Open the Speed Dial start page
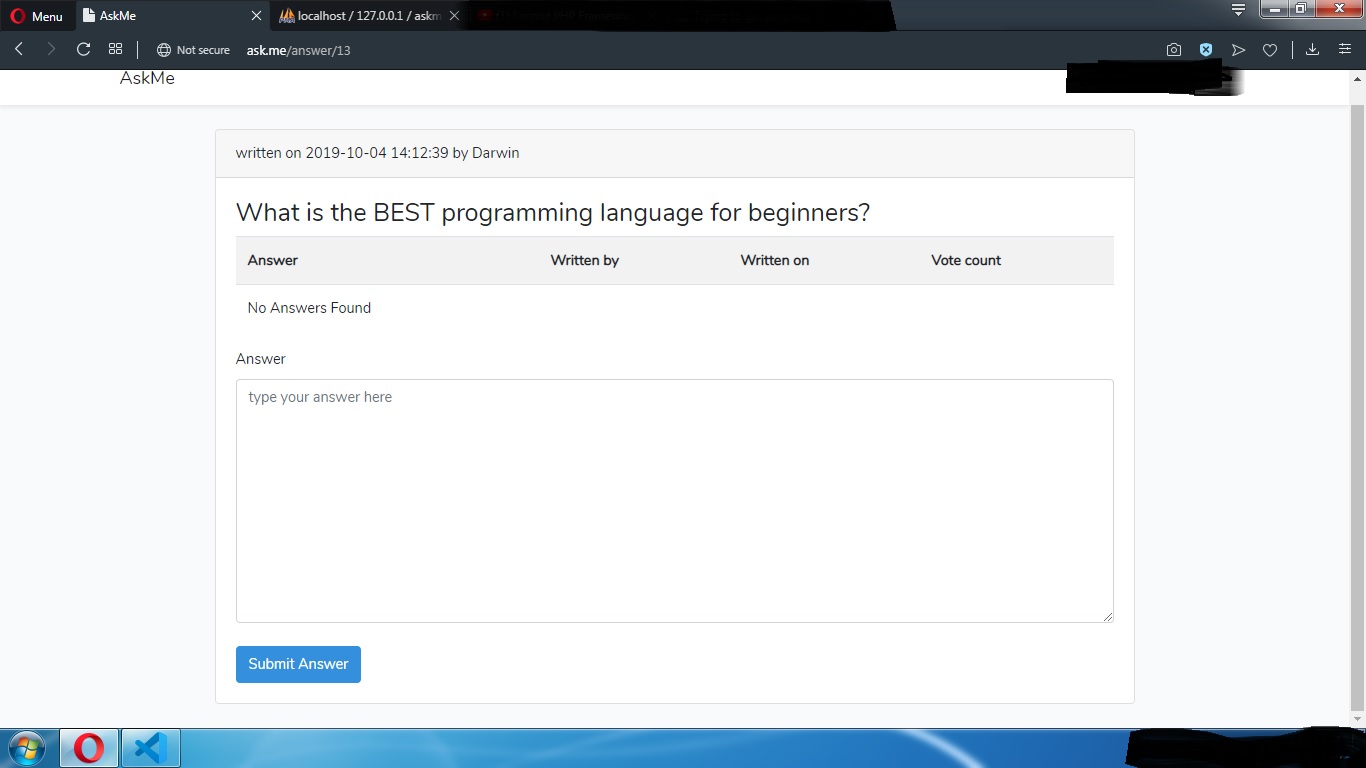Viewport: 1366px width, 768px height. pyautogui.click(x=116, y=49)
